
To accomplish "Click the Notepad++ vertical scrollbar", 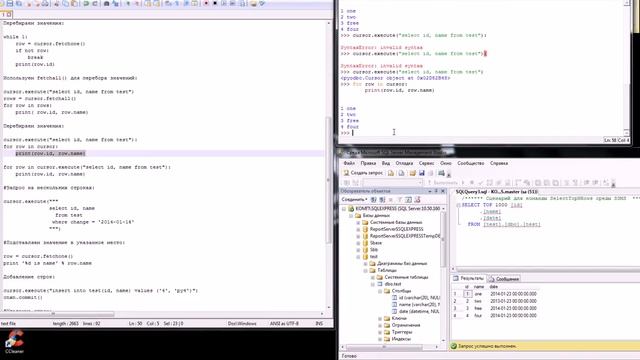I will click(329, 165).
